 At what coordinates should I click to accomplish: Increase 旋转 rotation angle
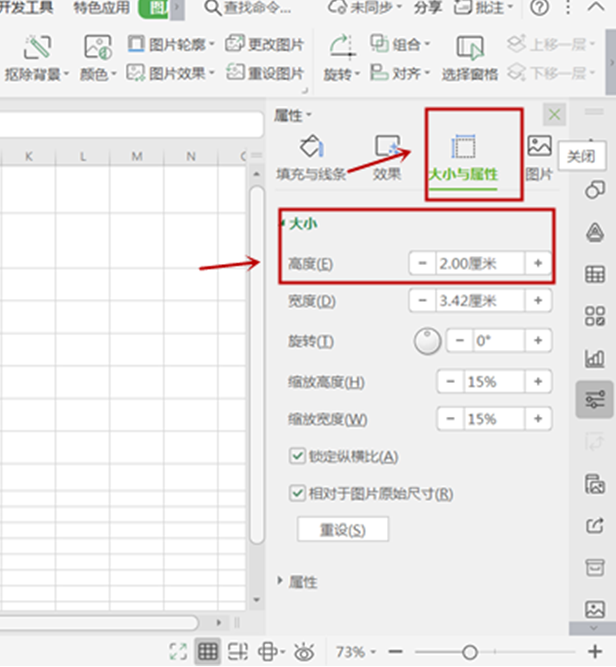coord(538,340)
